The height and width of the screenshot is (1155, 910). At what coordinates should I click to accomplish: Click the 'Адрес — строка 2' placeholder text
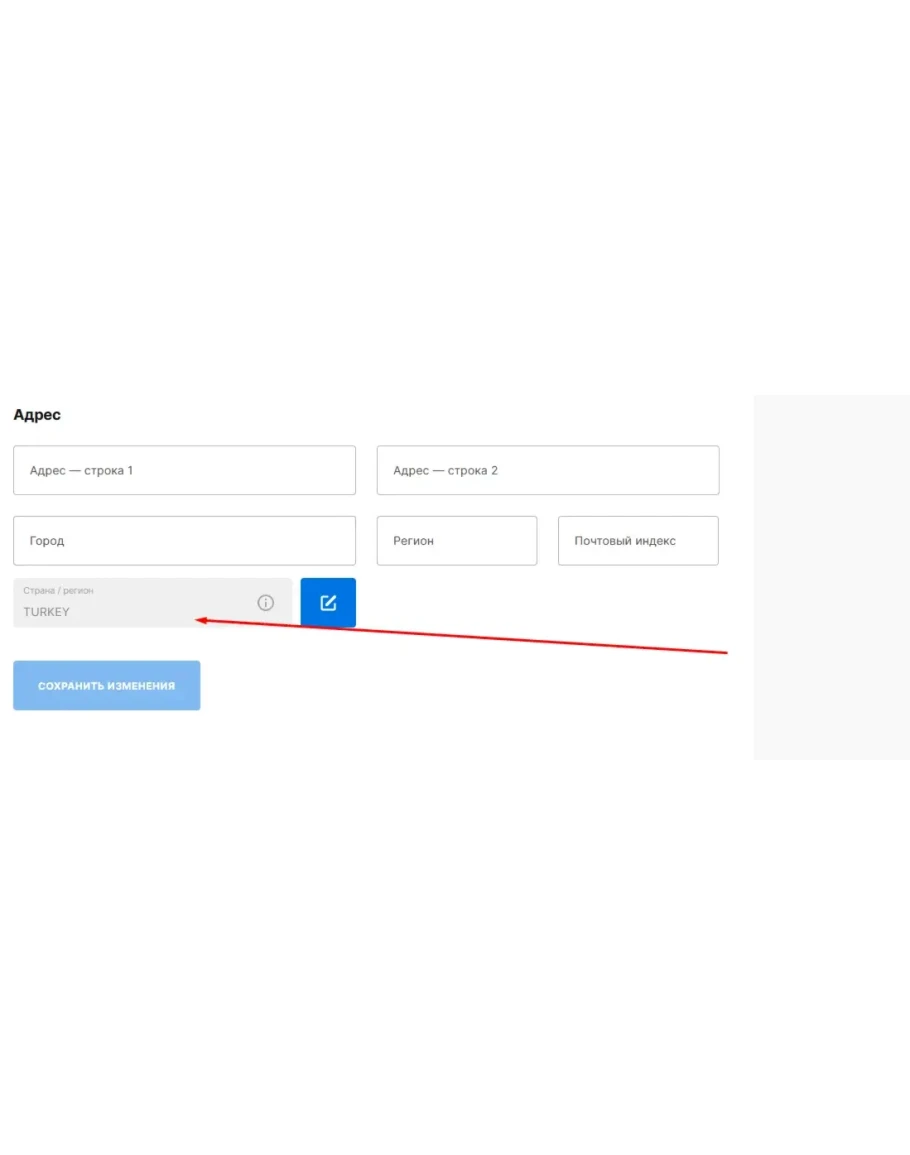click(x=445, y=470)
